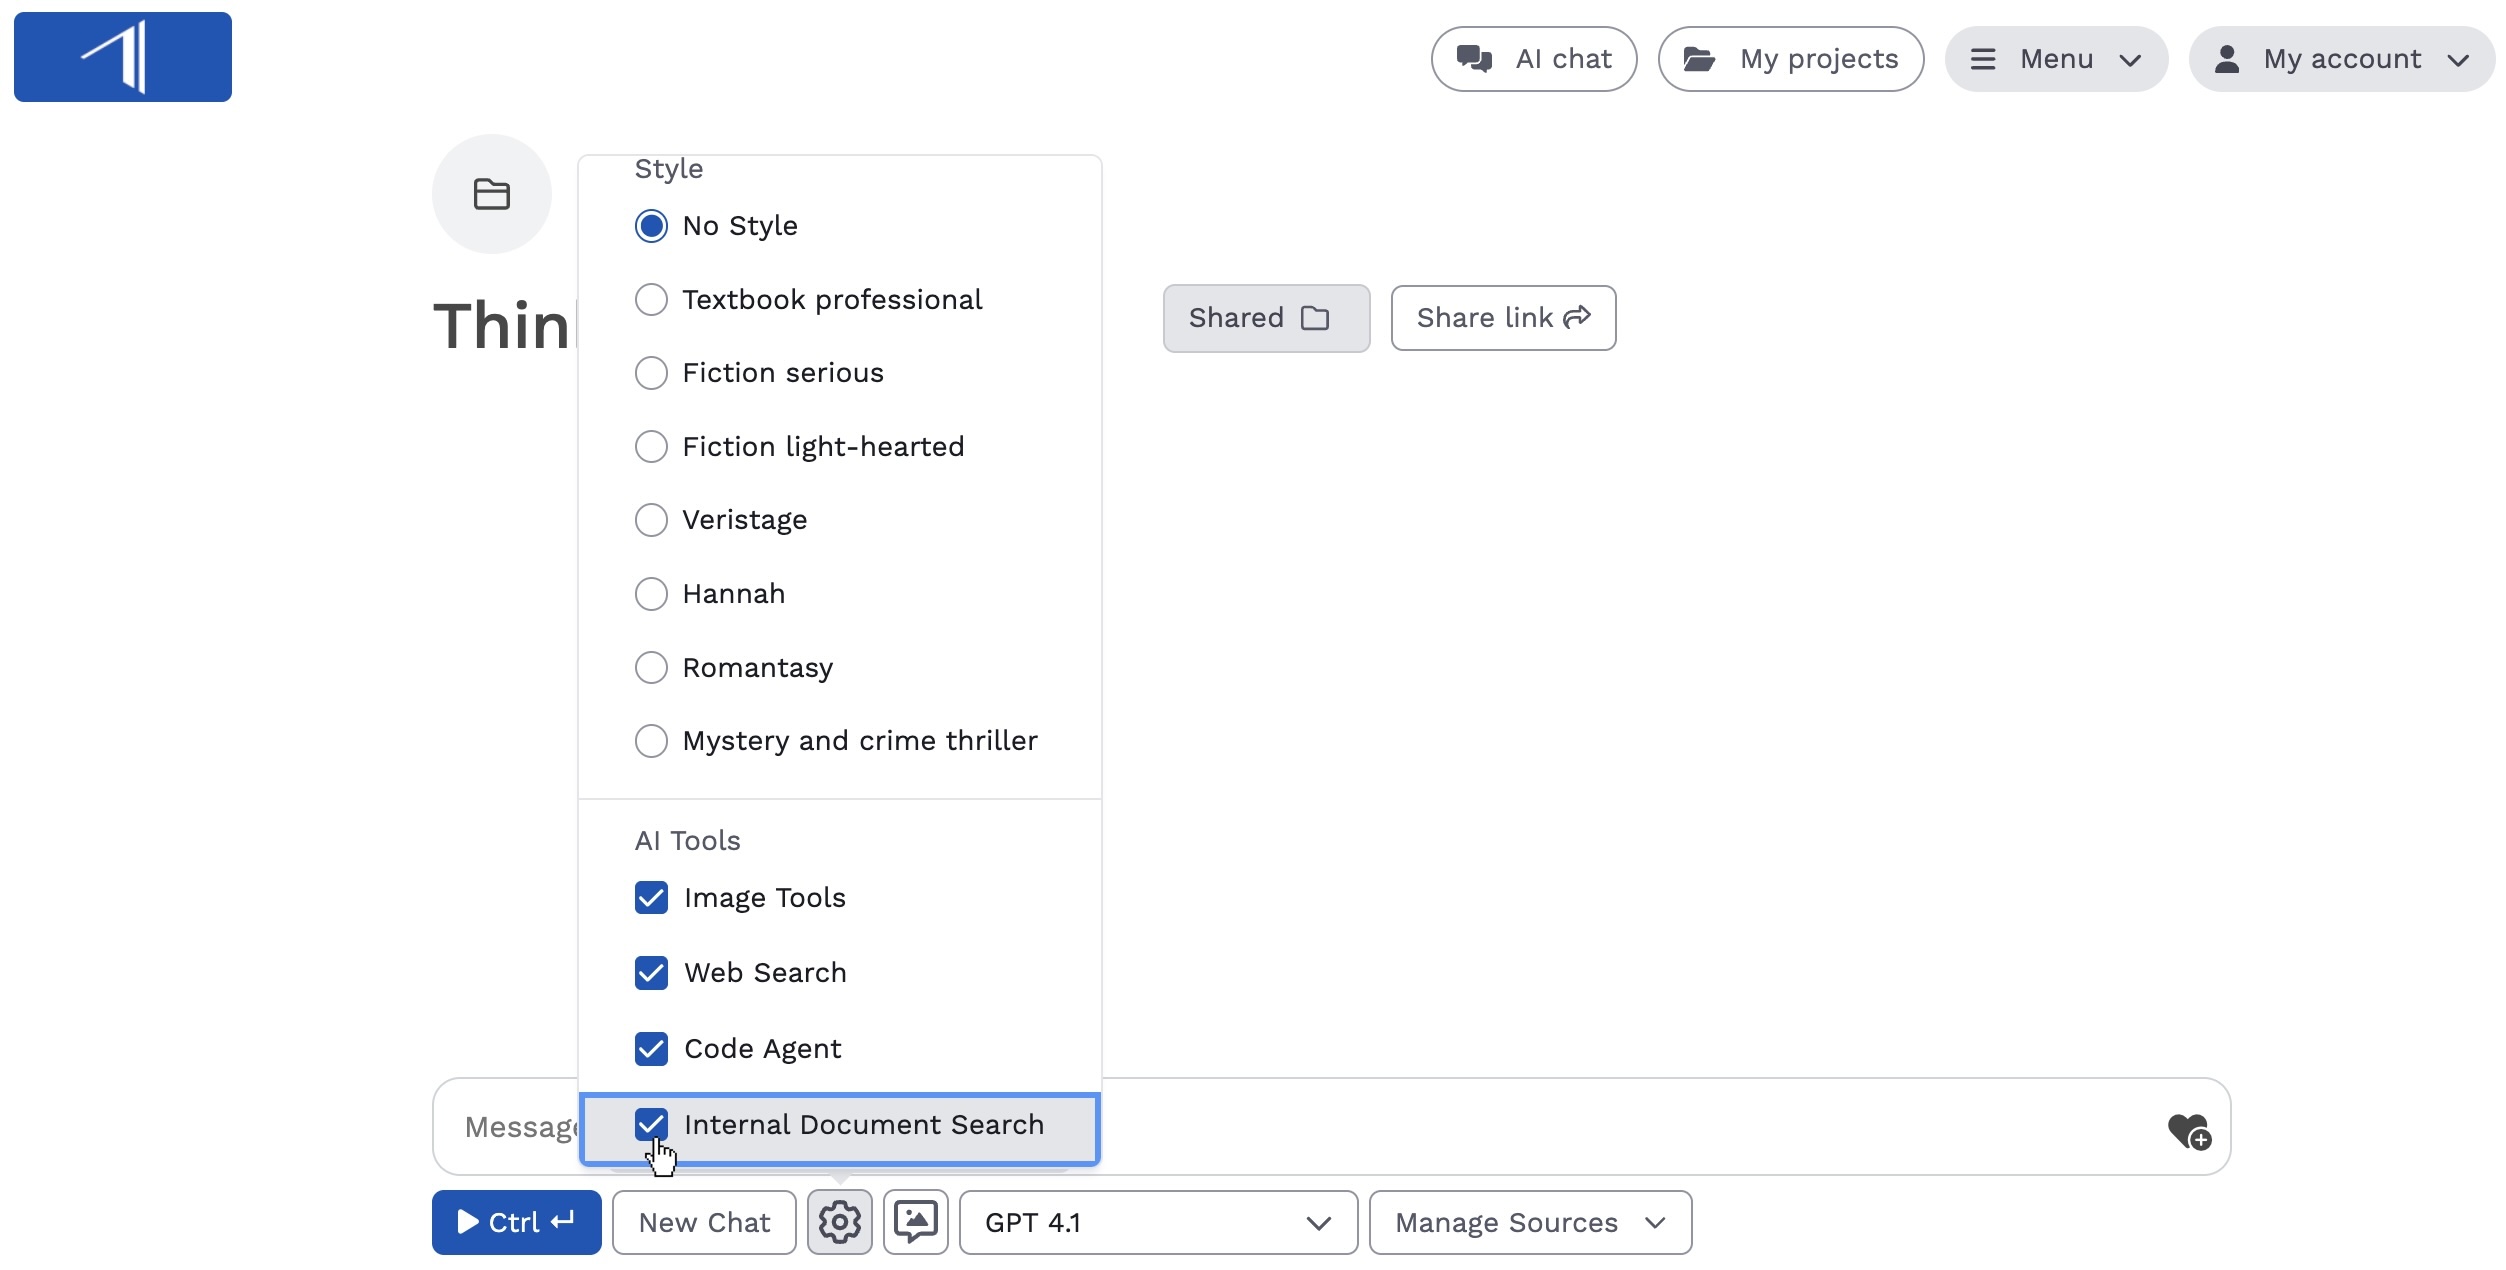The image size is (2506, 1270).
Task: Open AI chat from header
Action: click(x=1534, y=59)
